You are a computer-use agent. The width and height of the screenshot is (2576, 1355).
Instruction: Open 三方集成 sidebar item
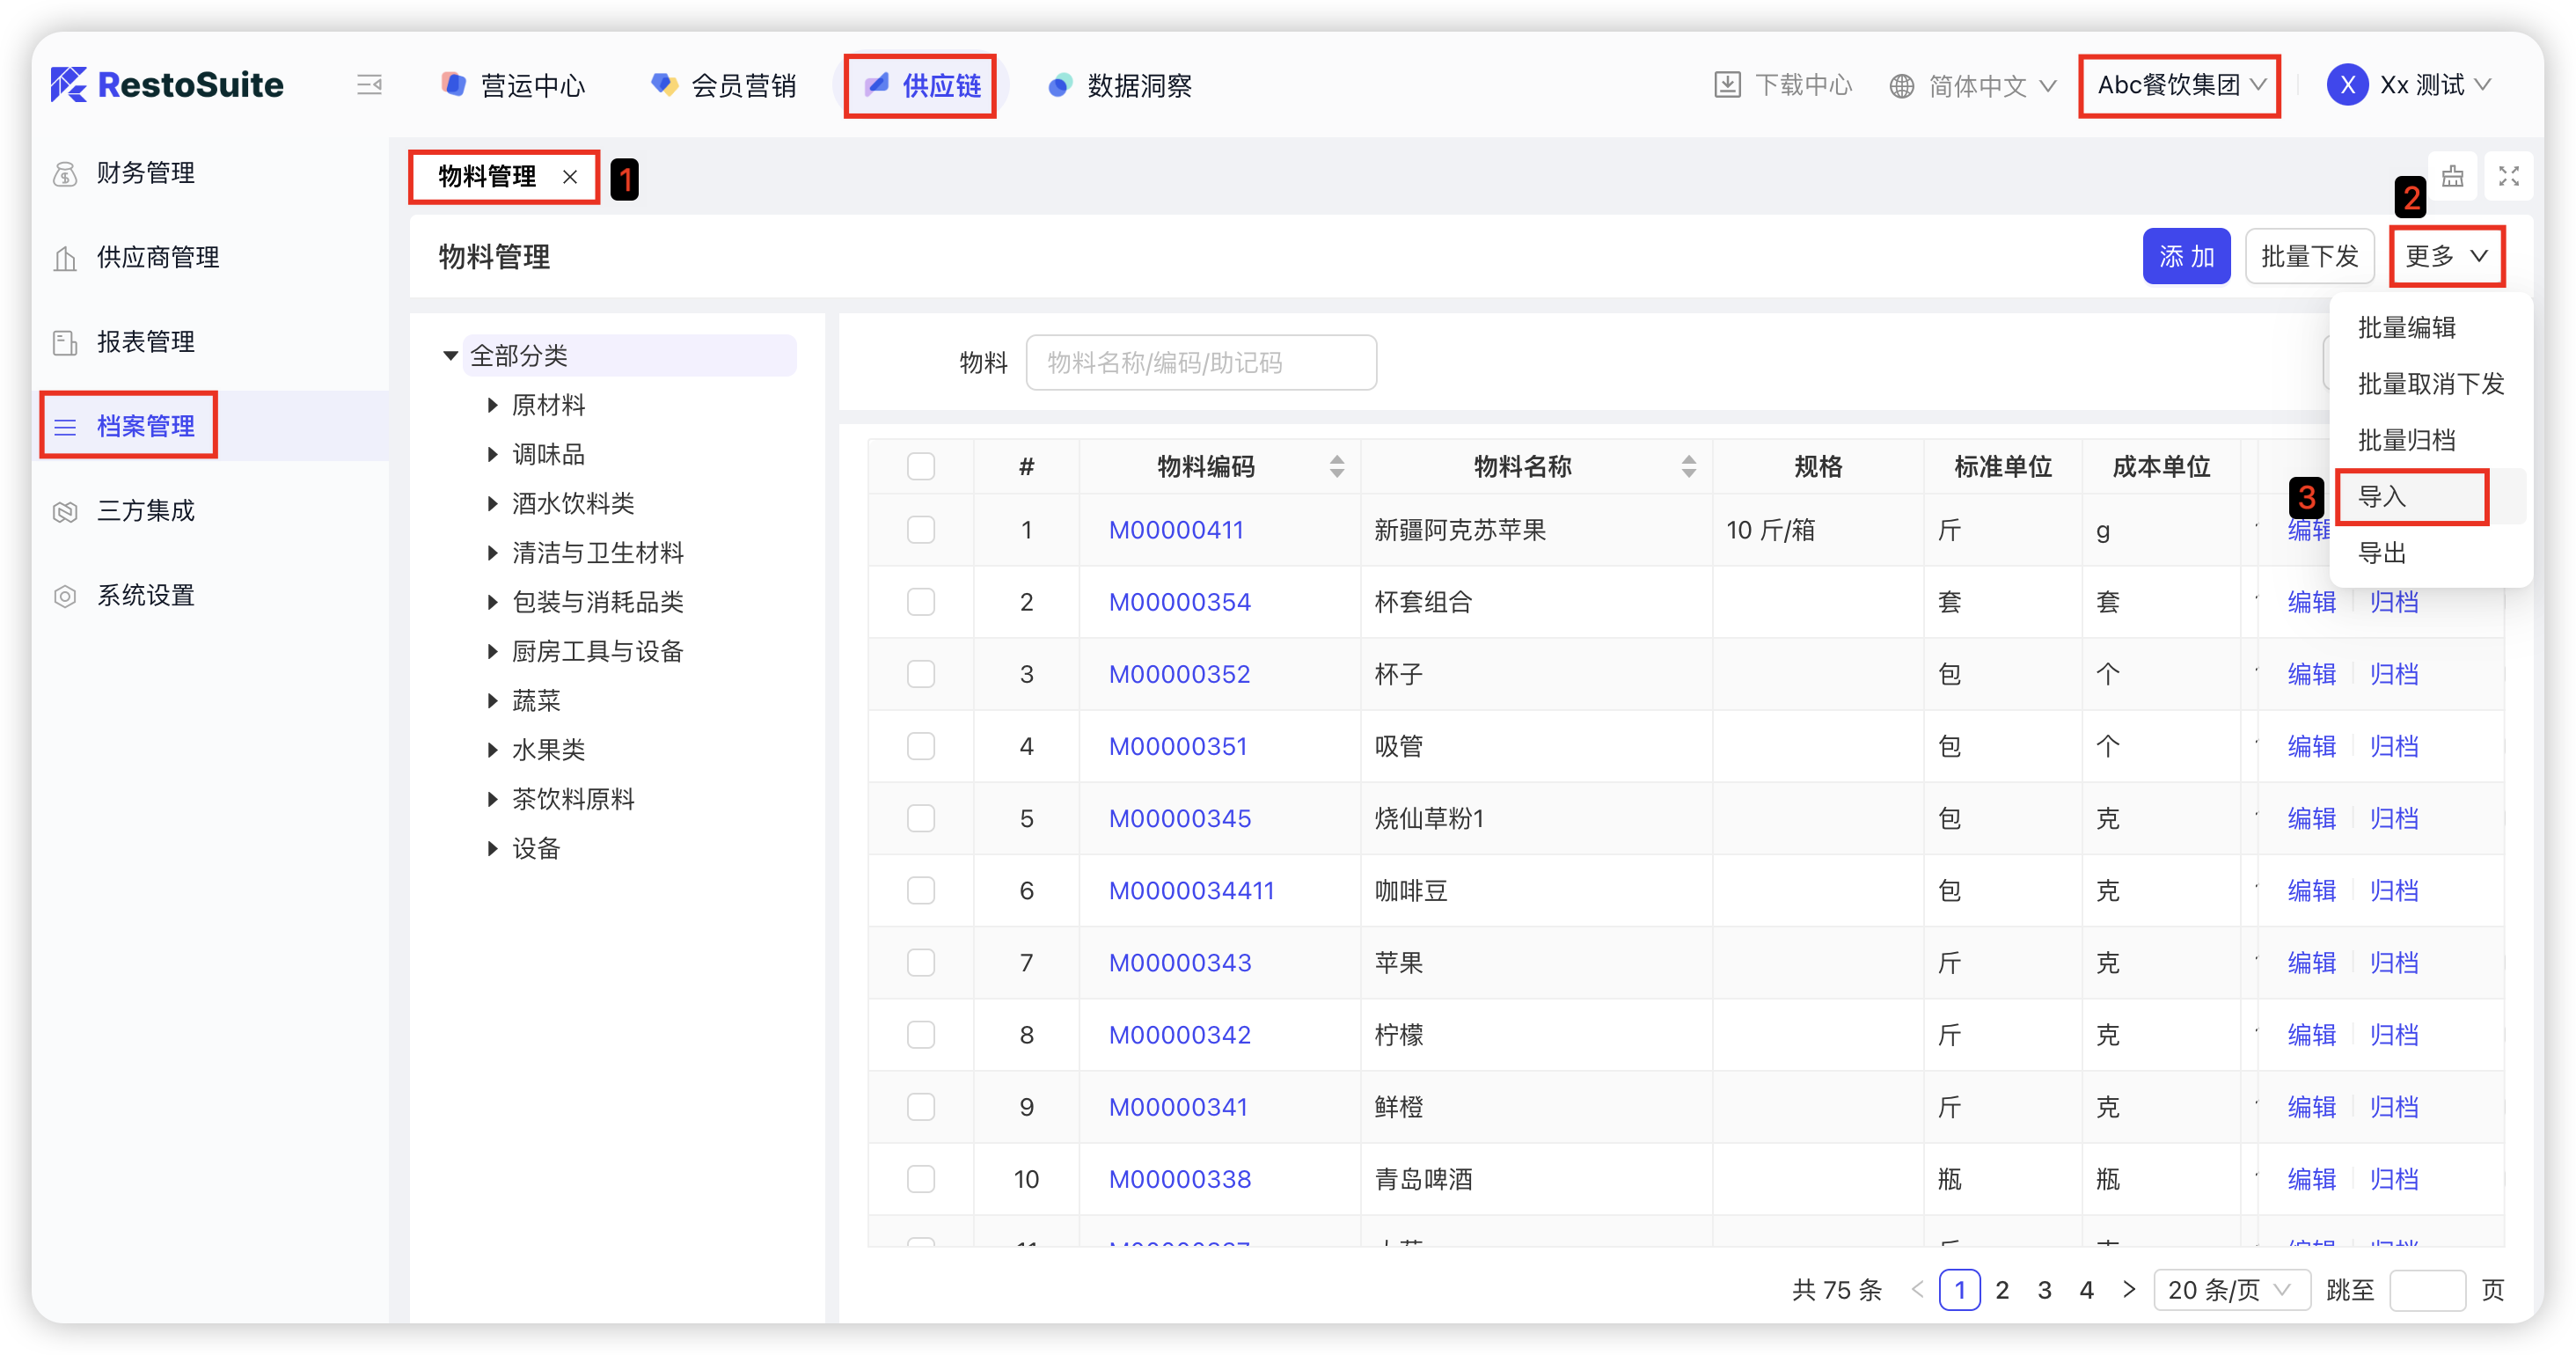(145, 511)
